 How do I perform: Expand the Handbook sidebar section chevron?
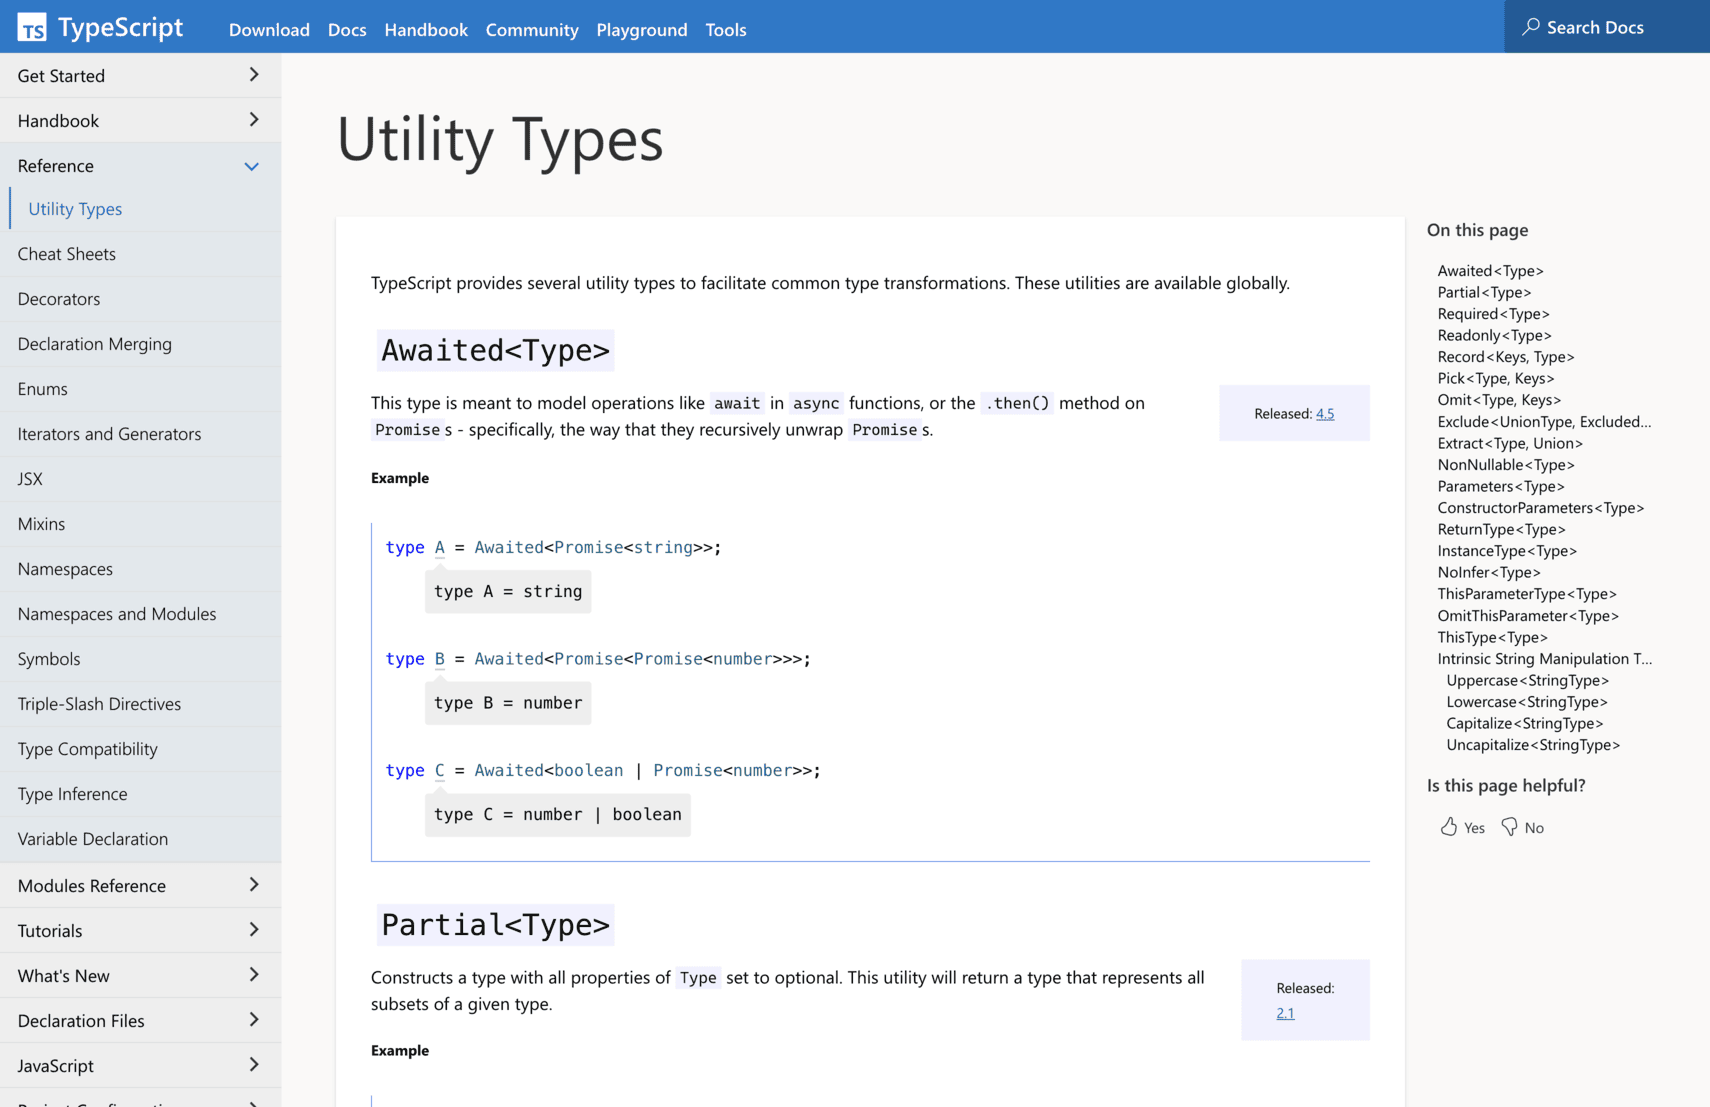click(x=253, y=120)
